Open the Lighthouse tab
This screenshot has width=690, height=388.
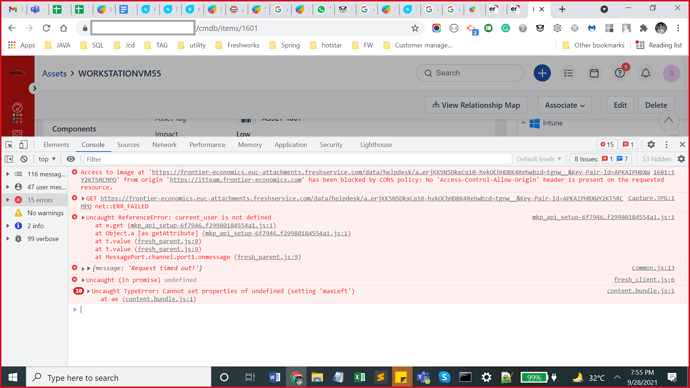tap(376, 145)
